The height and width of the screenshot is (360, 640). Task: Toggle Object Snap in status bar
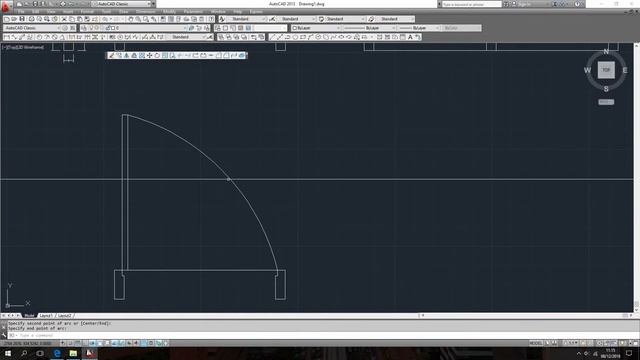pos(100,343)
